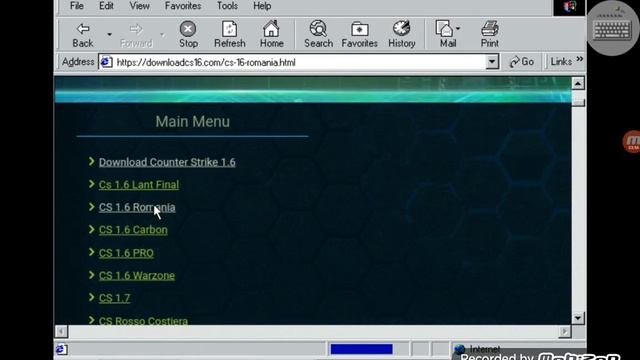Screen dimensions: 640x360
Task: Open the Back history dropdown arrow
Action: click(x=109, y=35)
